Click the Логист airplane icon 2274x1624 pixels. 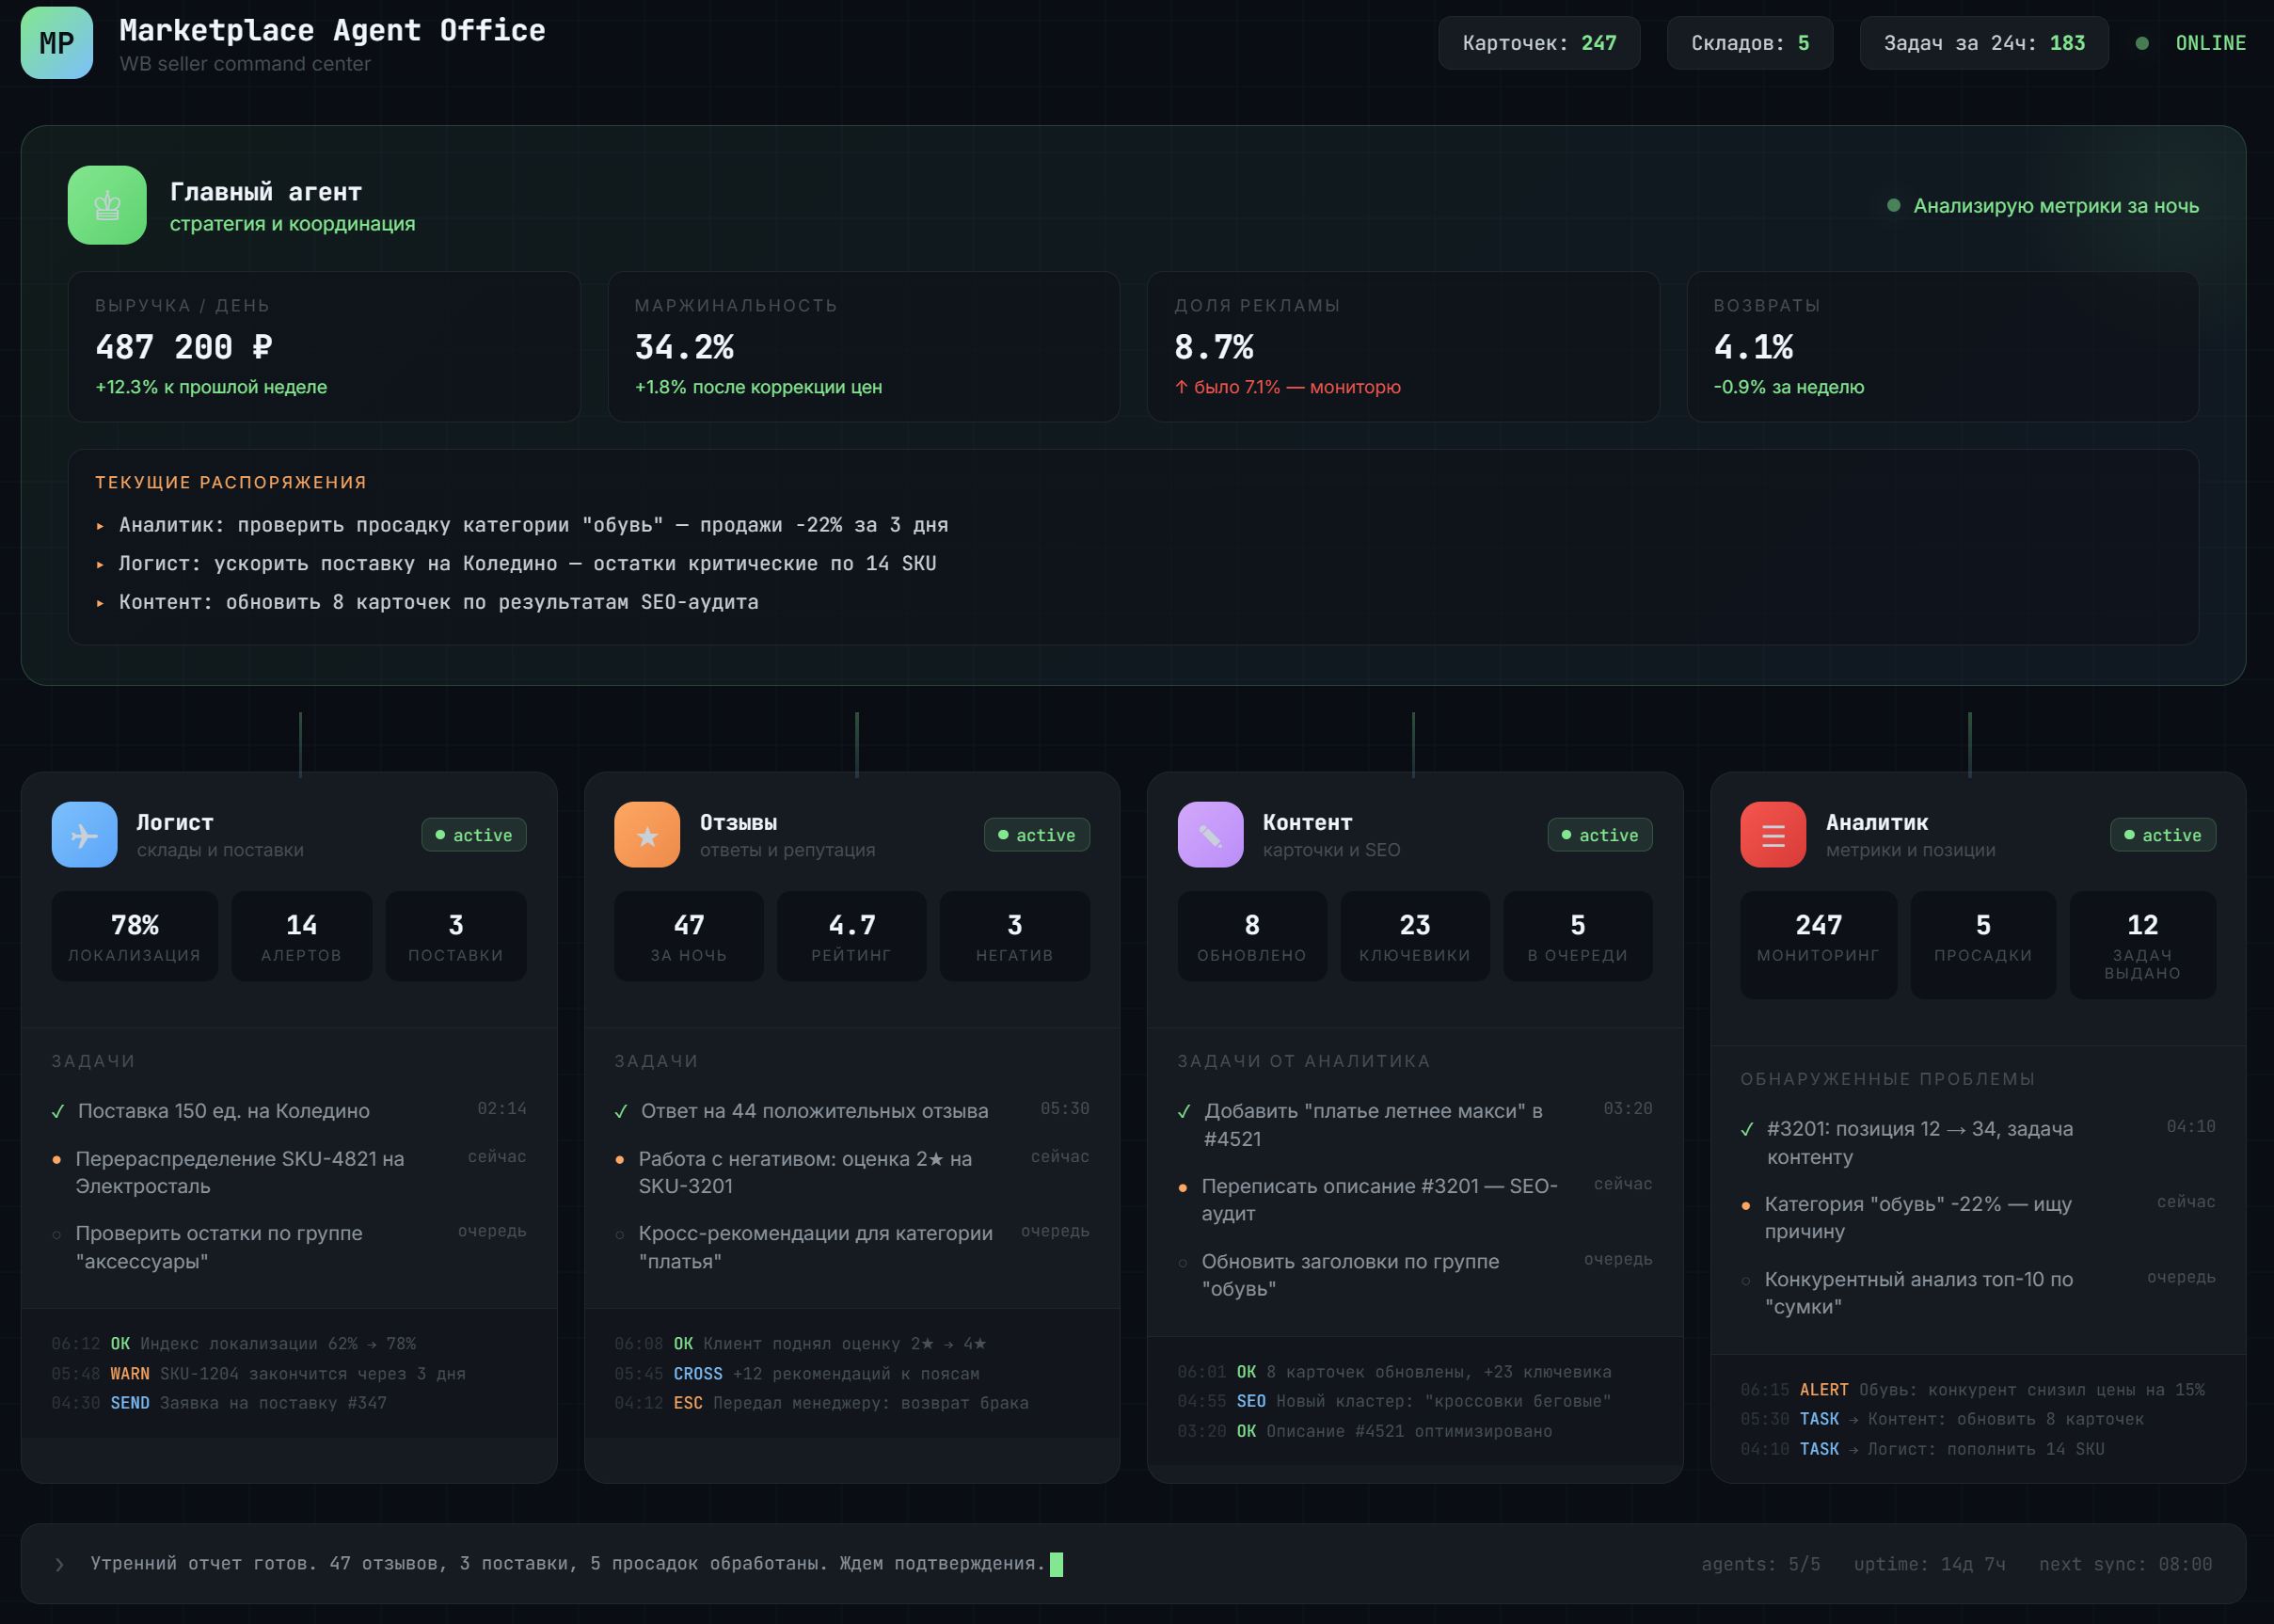tap(85, 835)
